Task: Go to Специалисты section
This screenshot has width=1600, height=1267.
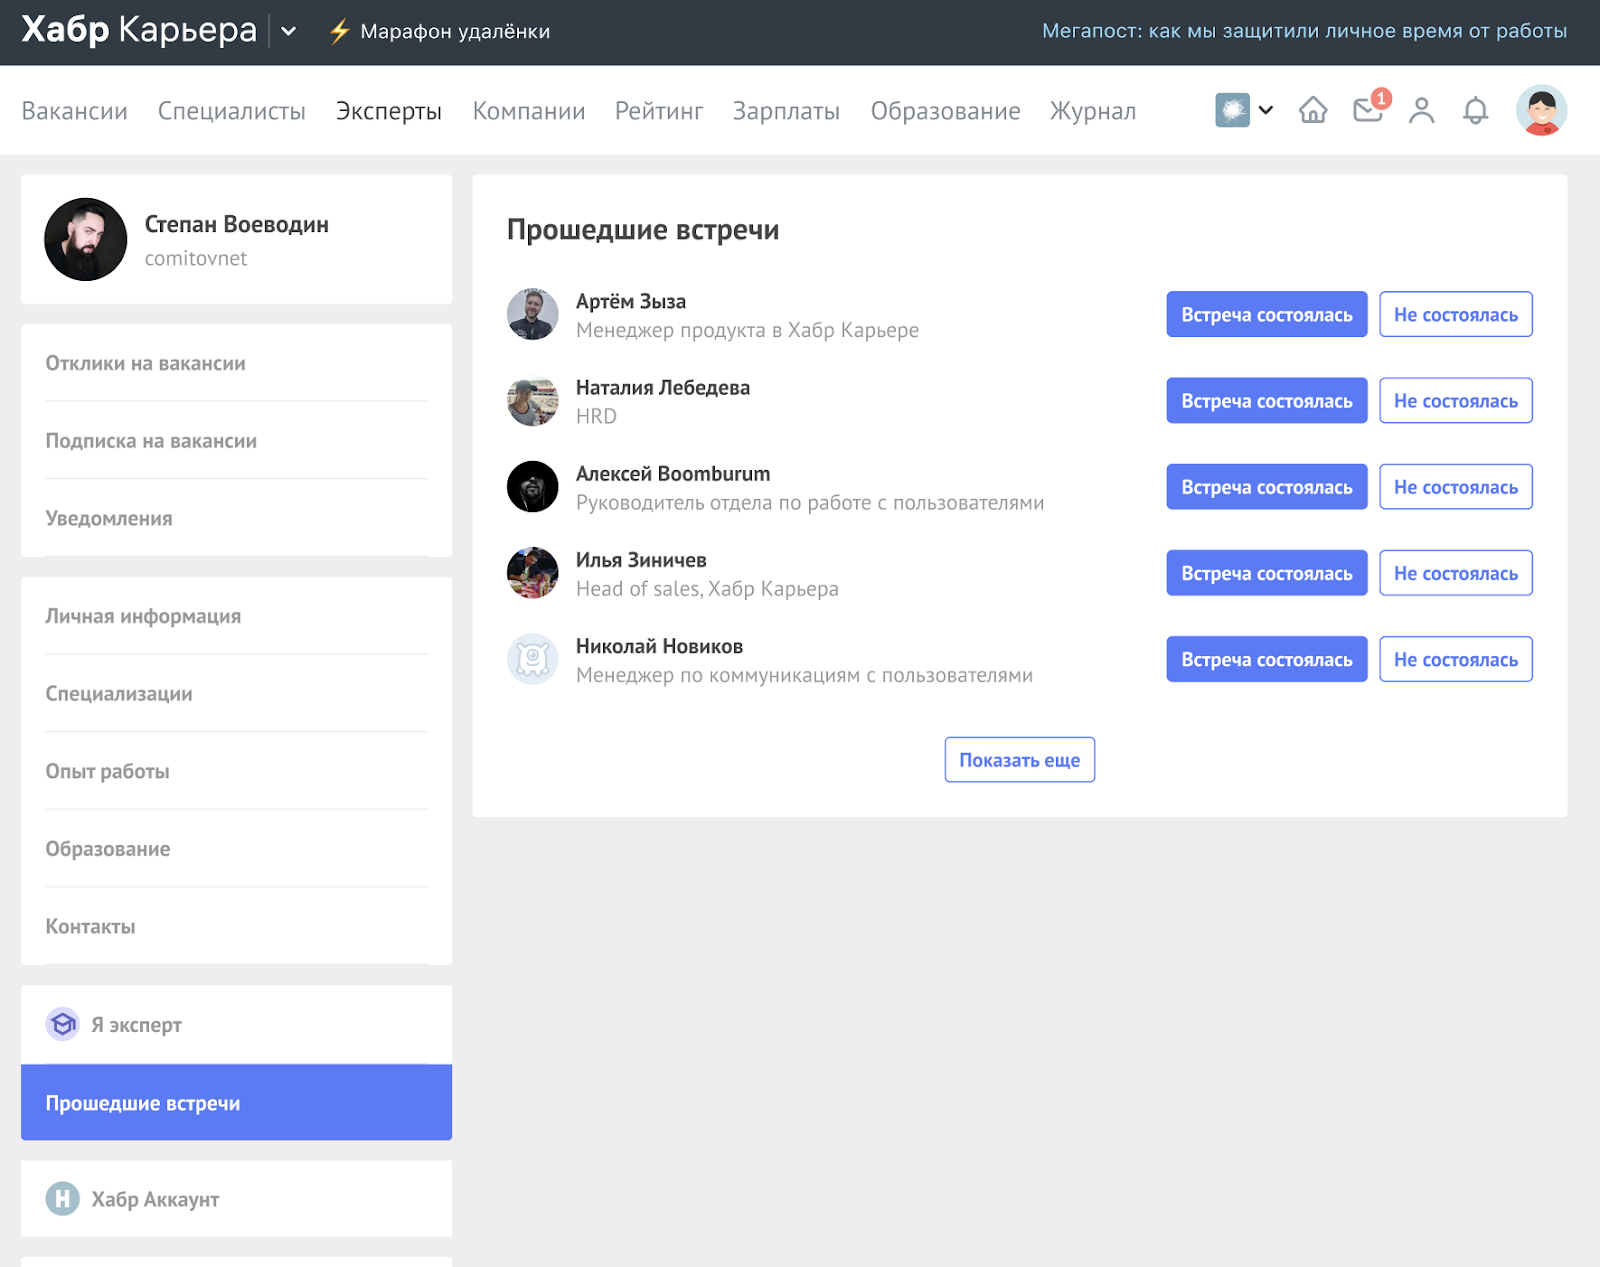Action: [232, 111]
